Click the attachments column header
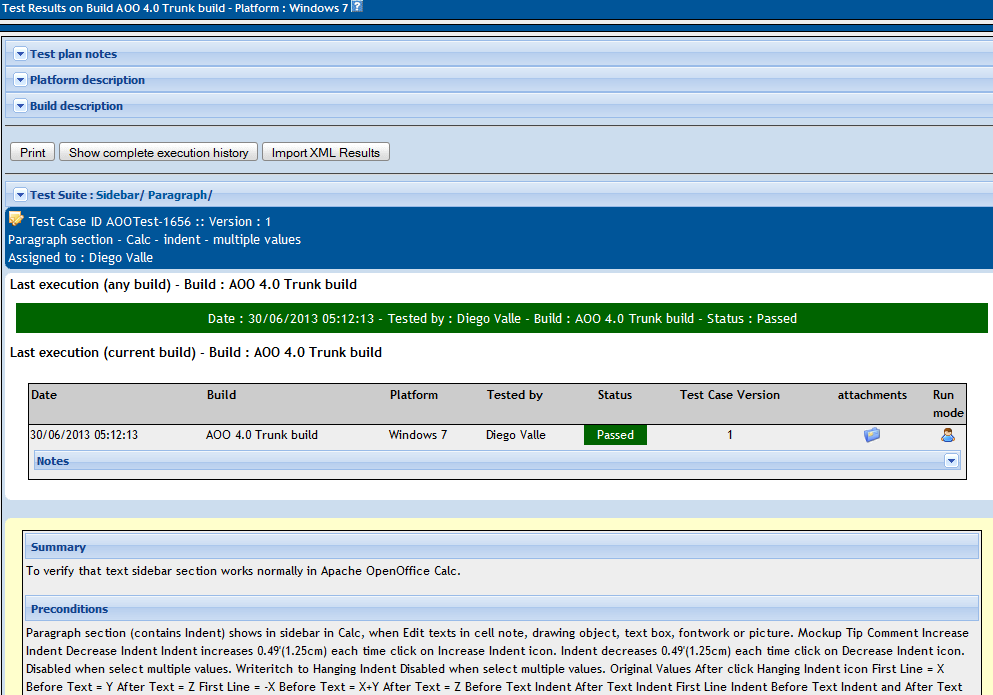993x695 pixels. pos(872,395)
